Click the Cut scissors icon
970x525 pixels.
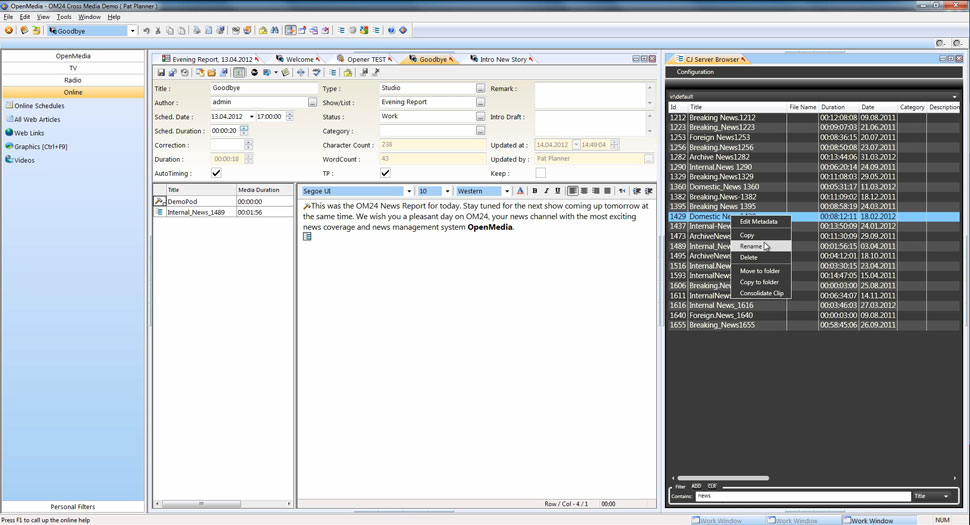pyautogui.click(x=158, y=31)
